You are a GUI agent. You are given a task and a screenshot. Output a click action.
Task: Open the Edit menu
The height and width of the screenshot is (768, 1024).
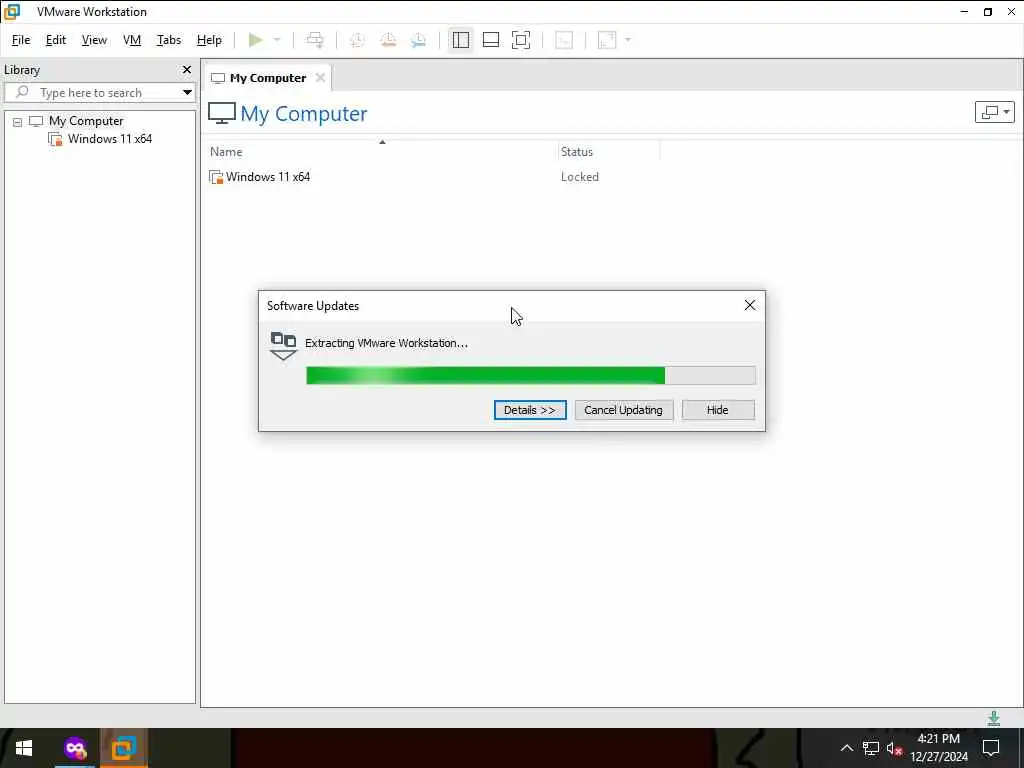[56, 40]
